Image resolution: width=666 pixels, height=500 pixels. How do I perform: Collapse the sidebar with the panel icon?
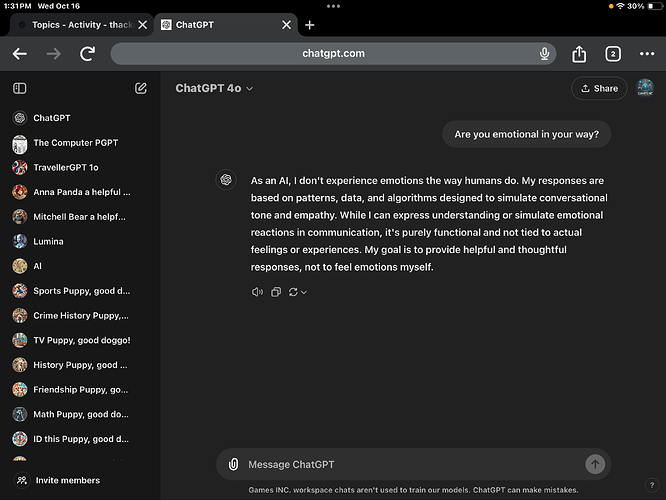pos(20,88)
